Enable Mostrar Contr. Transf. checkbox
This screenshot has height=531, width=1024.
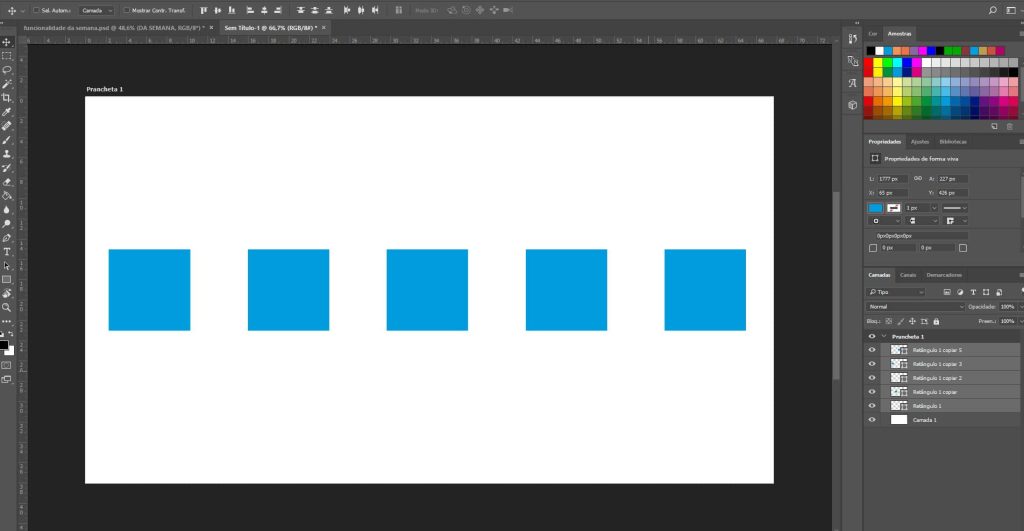pos(127,10)
